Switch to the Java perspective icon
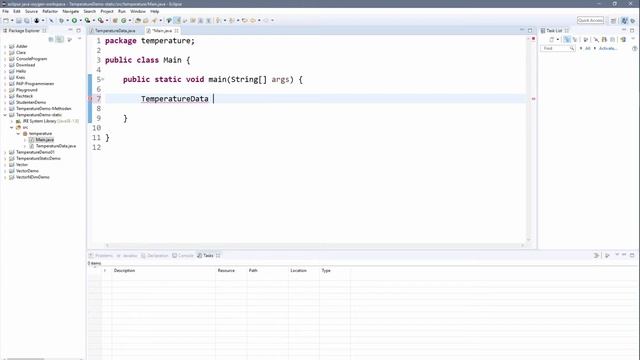 tap(624, 20)
